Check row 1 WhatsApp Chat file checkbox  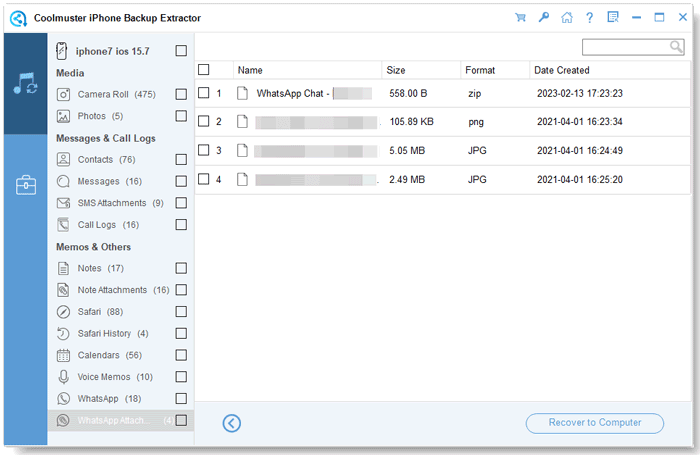(204, 92)
